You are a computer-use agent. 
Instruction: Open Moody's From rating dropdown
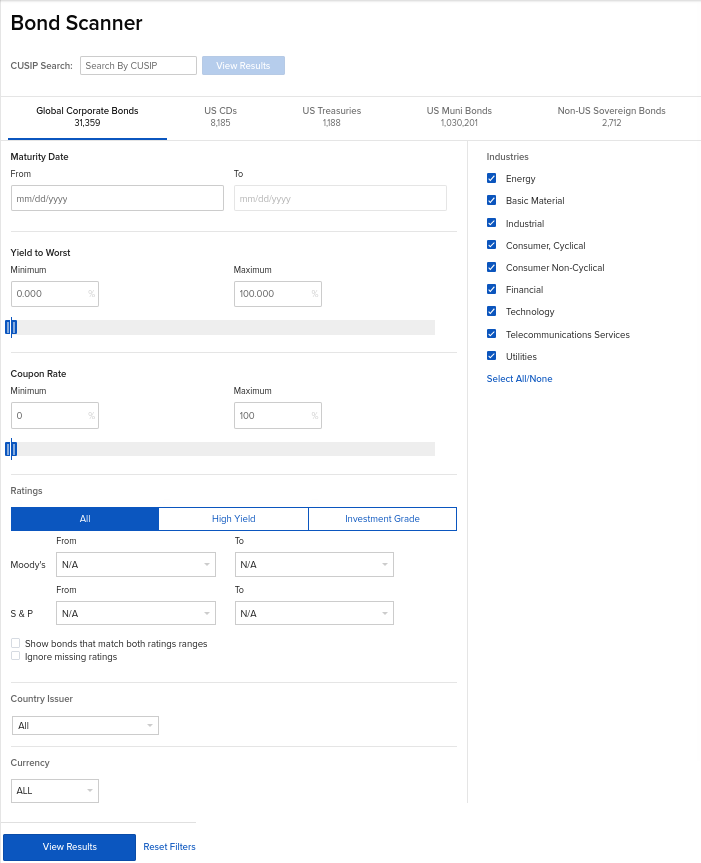point(136,565)
